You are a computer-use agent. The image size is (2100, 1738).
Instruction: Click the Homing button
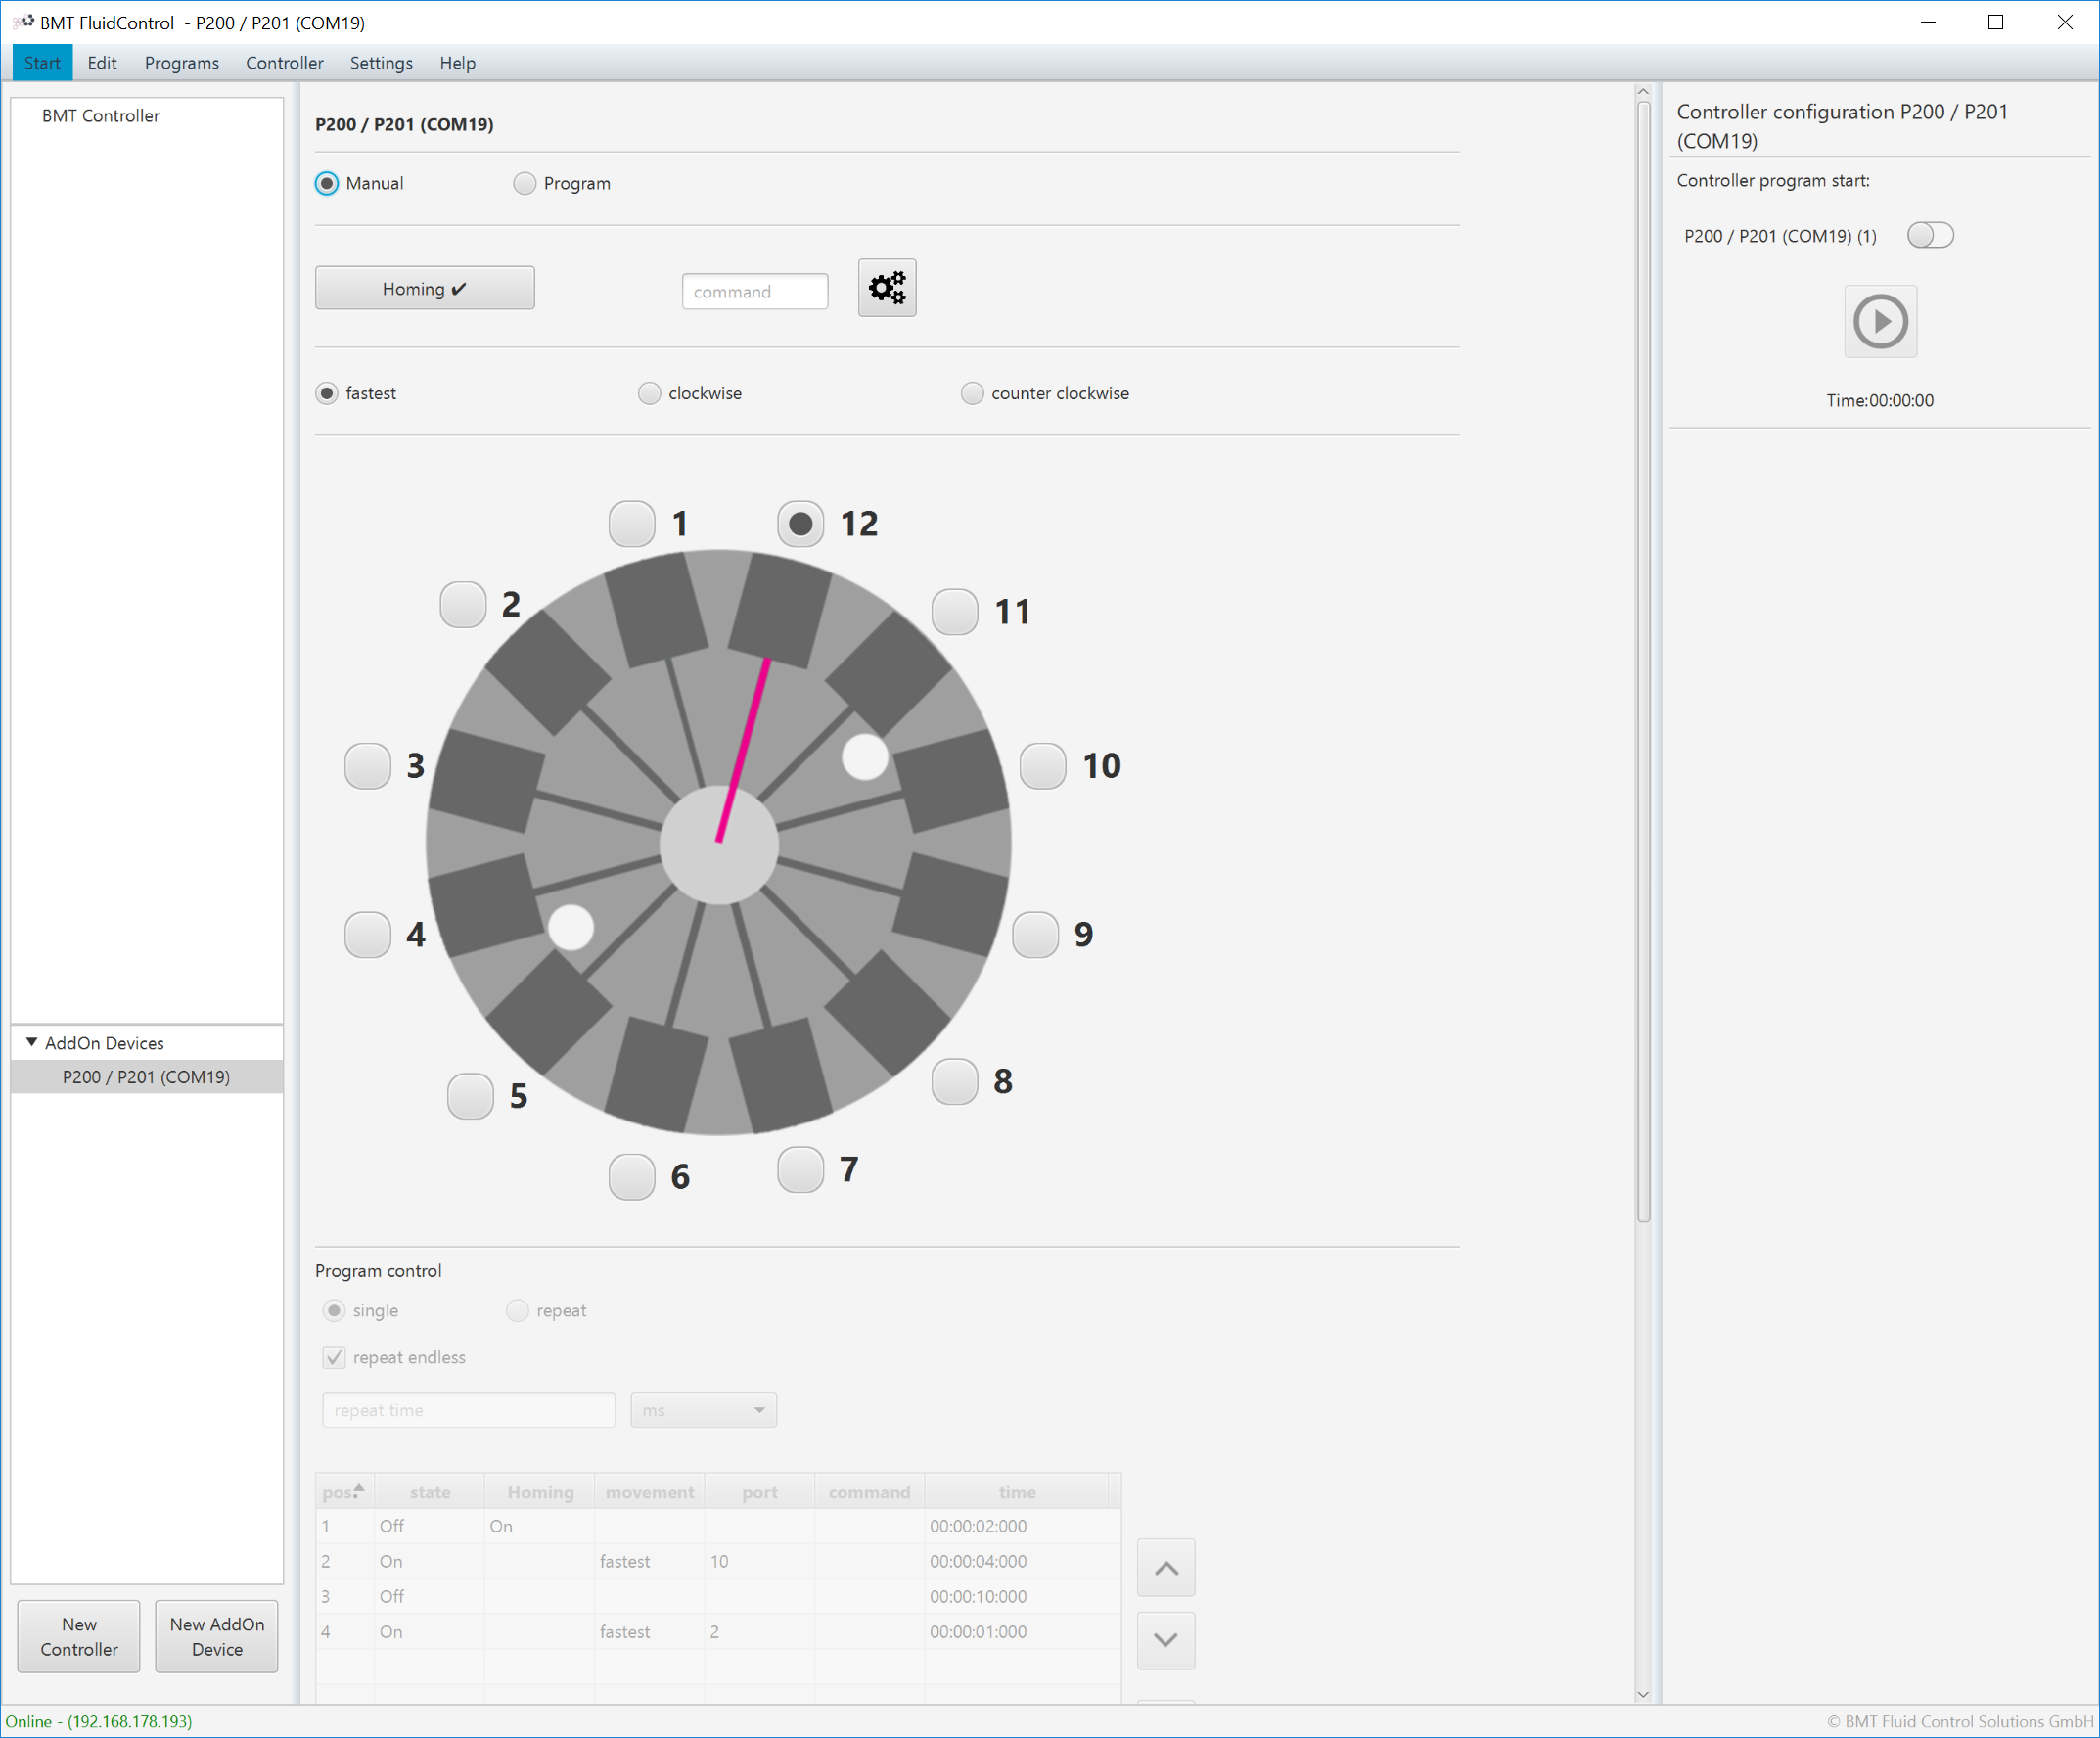(425, 288)
